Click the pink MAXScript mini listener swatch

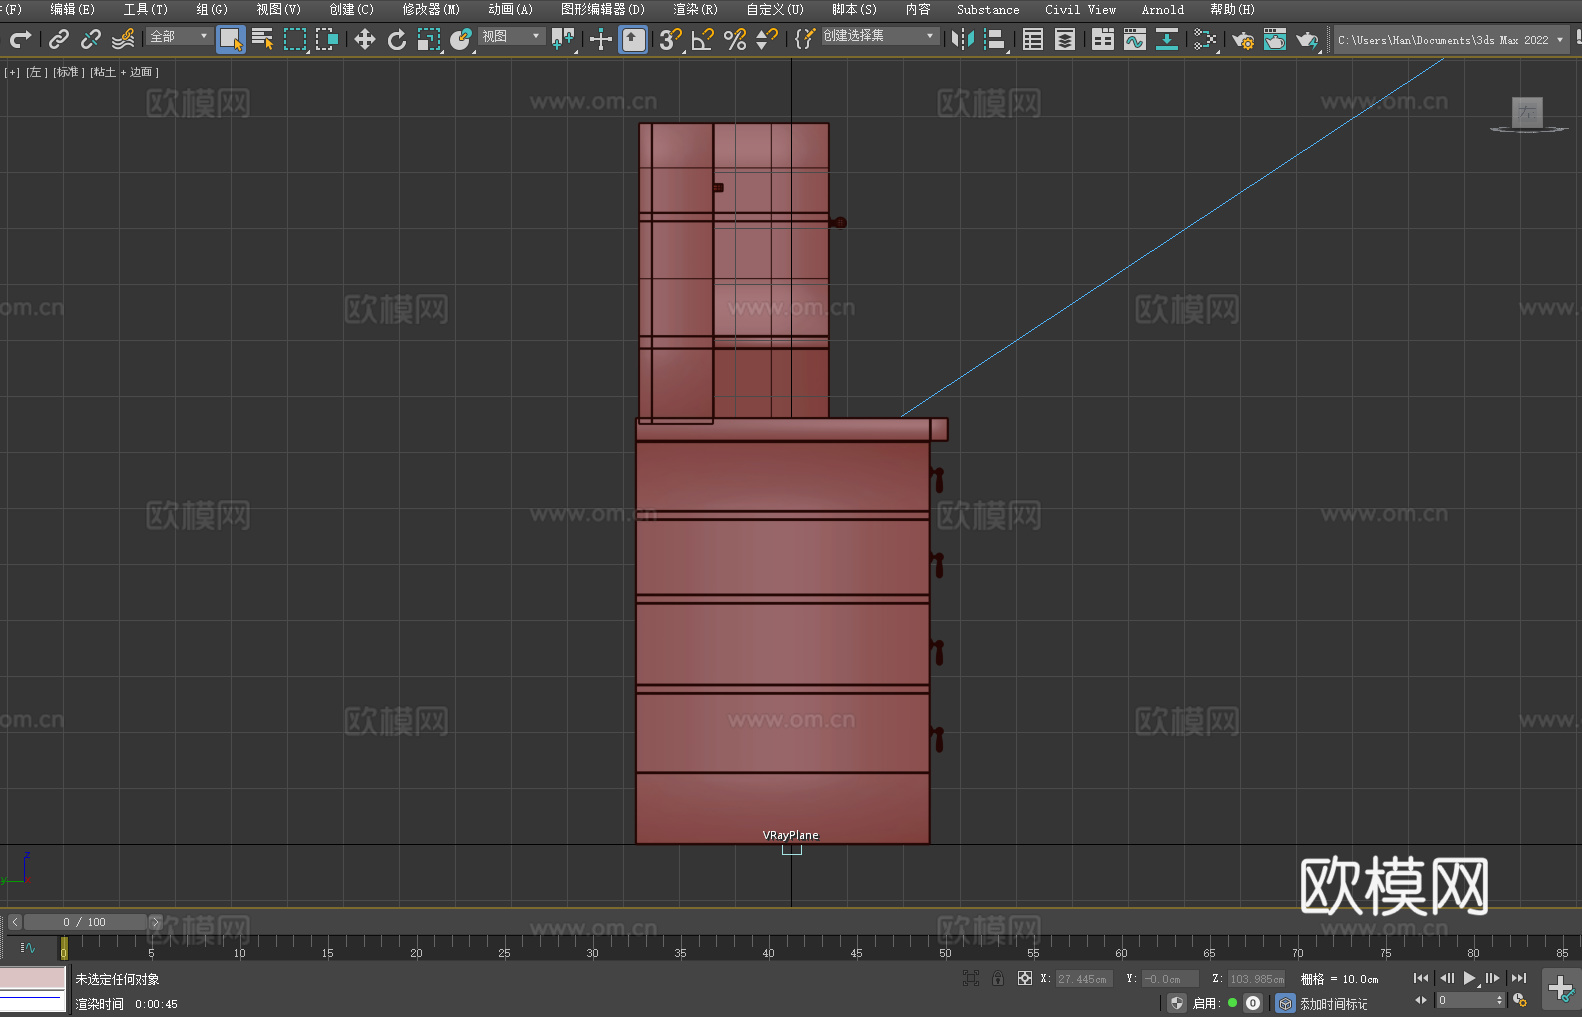pos(32,978)
